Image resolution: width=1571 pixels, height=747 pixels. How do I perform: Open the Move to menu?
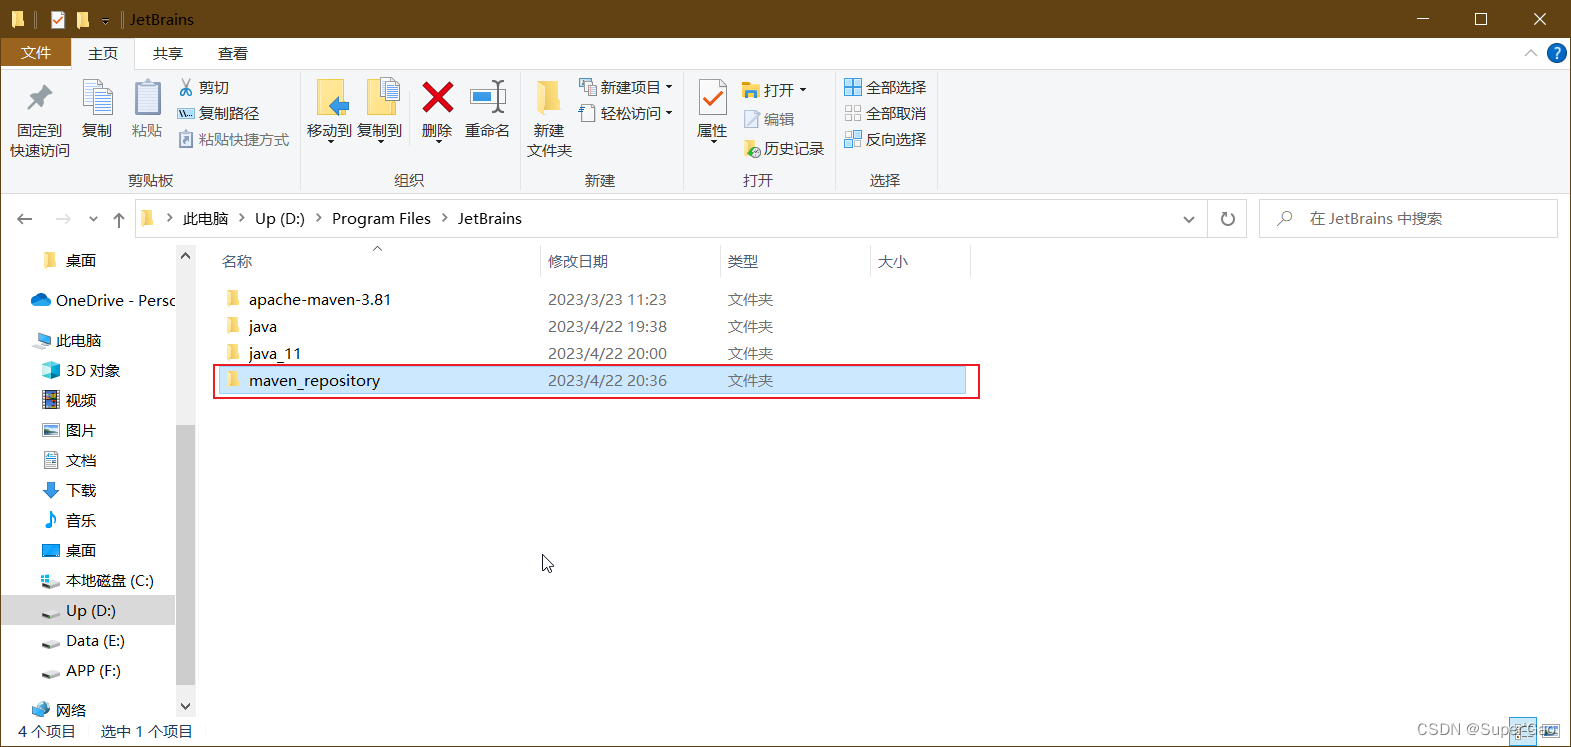tap(329, 111)
